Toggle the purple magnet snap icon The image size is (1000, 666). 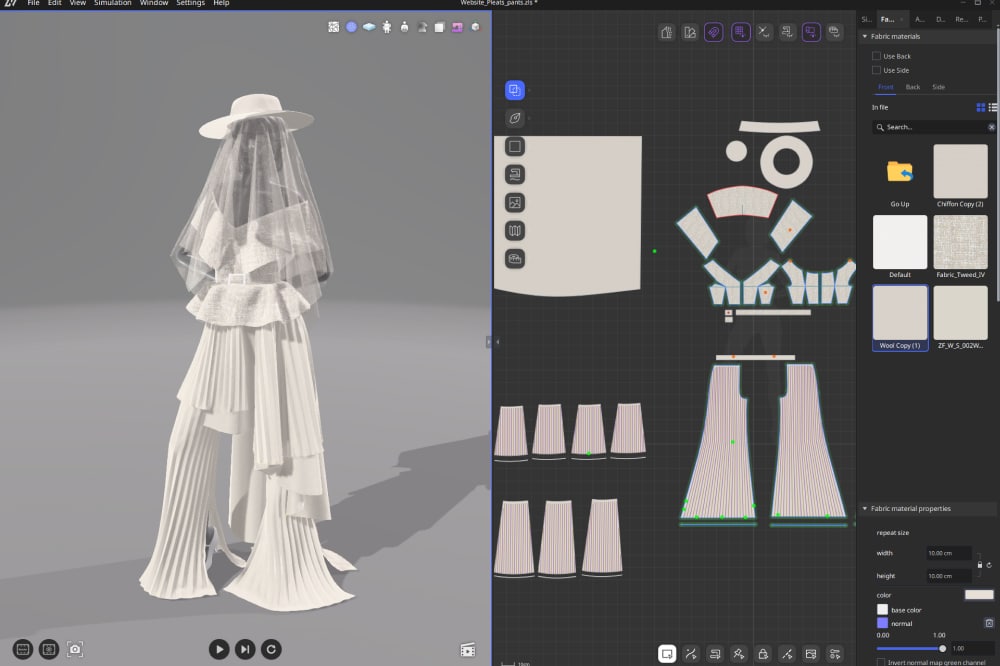[714, 32]
